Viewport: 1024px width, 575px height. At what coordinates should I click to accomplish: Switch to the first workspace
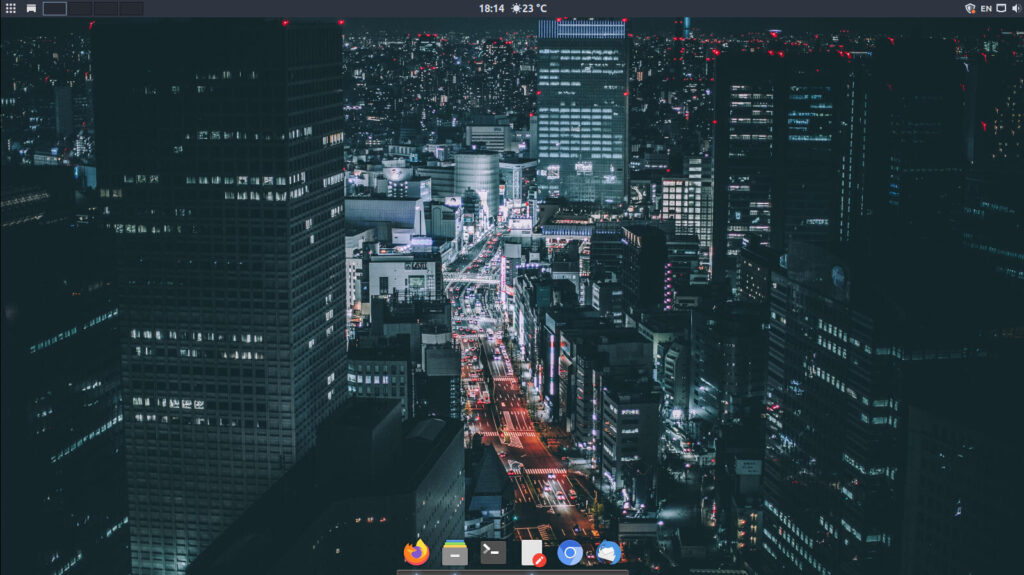click(x=55, y=8)
